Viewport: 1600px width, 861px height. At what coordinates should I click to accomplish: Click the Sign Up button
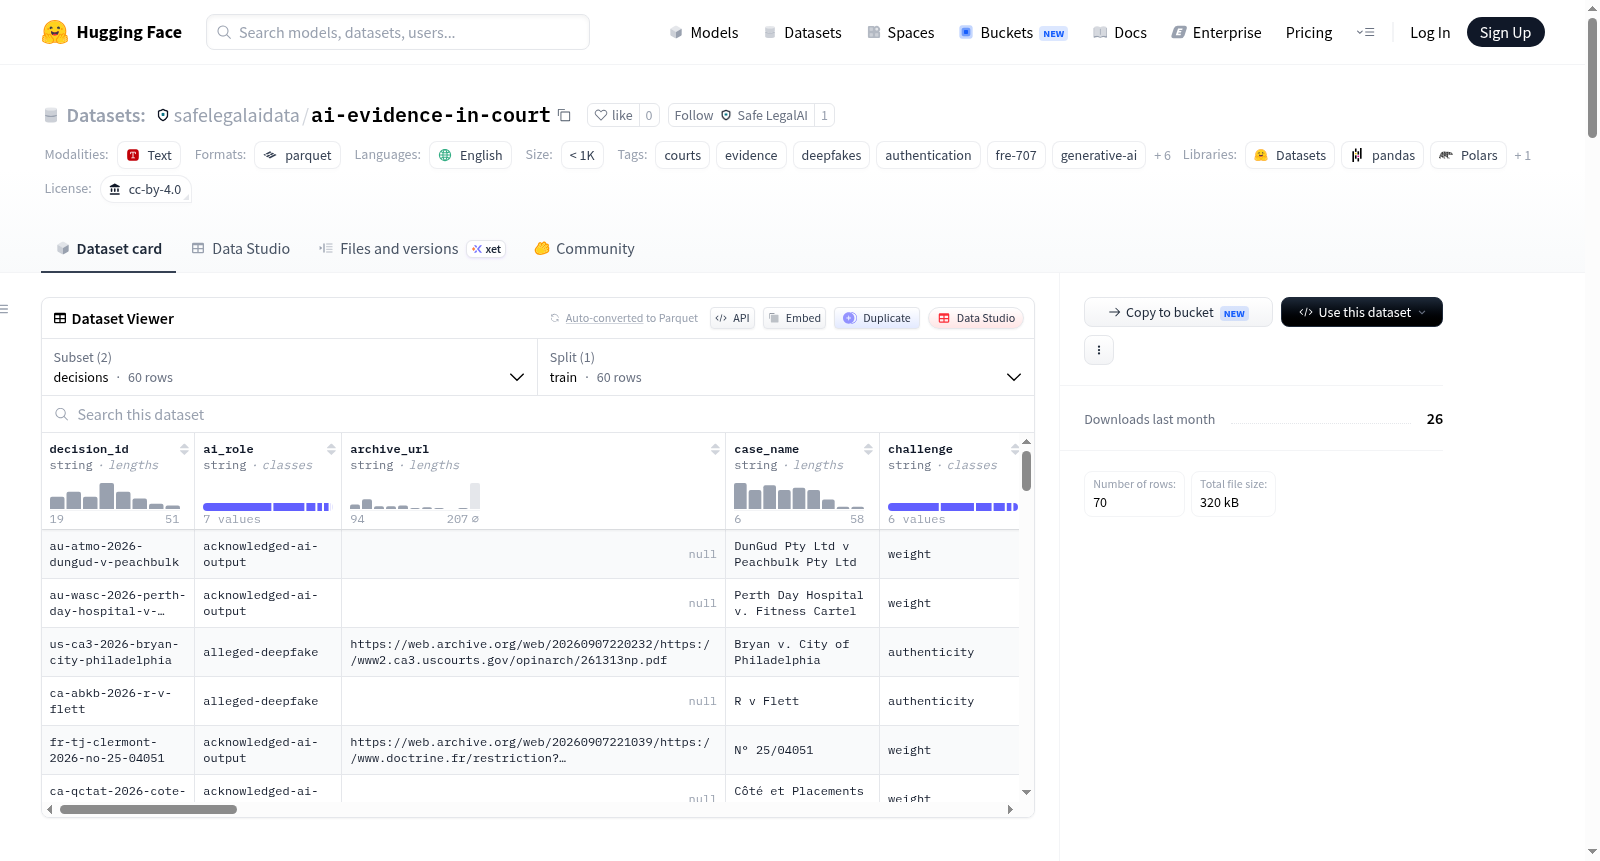[1505, 32]
